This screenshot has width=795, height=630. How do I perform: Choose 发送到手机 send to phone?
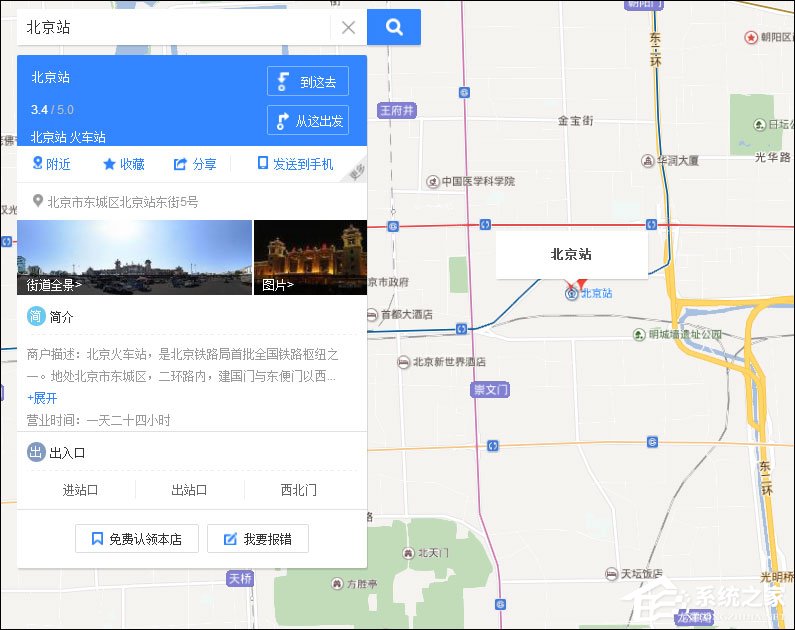pos(296,164)
